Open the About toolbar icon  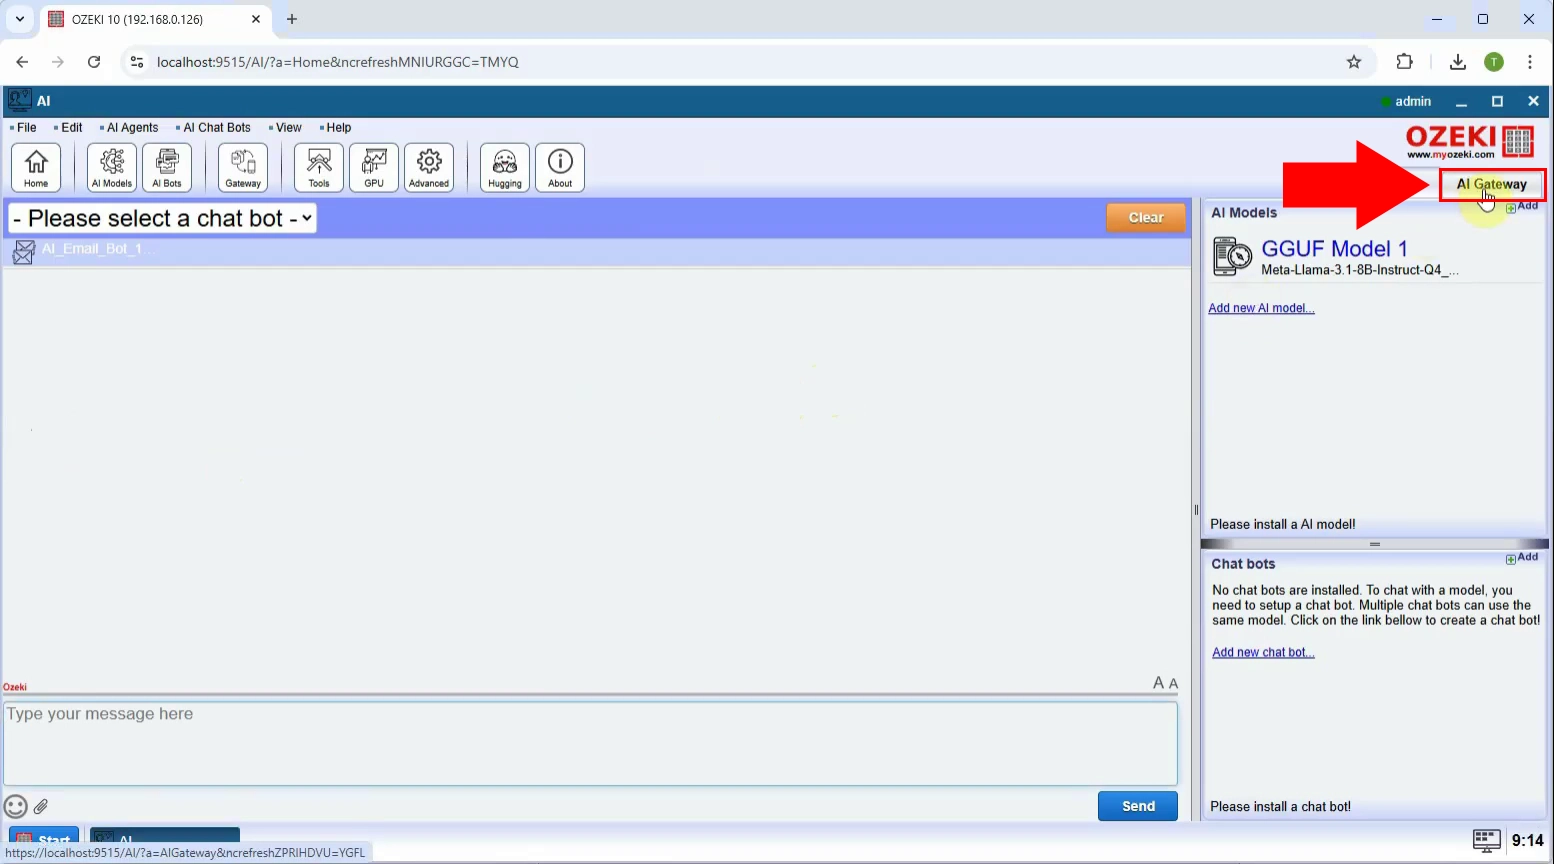click(x=560, y=167)
